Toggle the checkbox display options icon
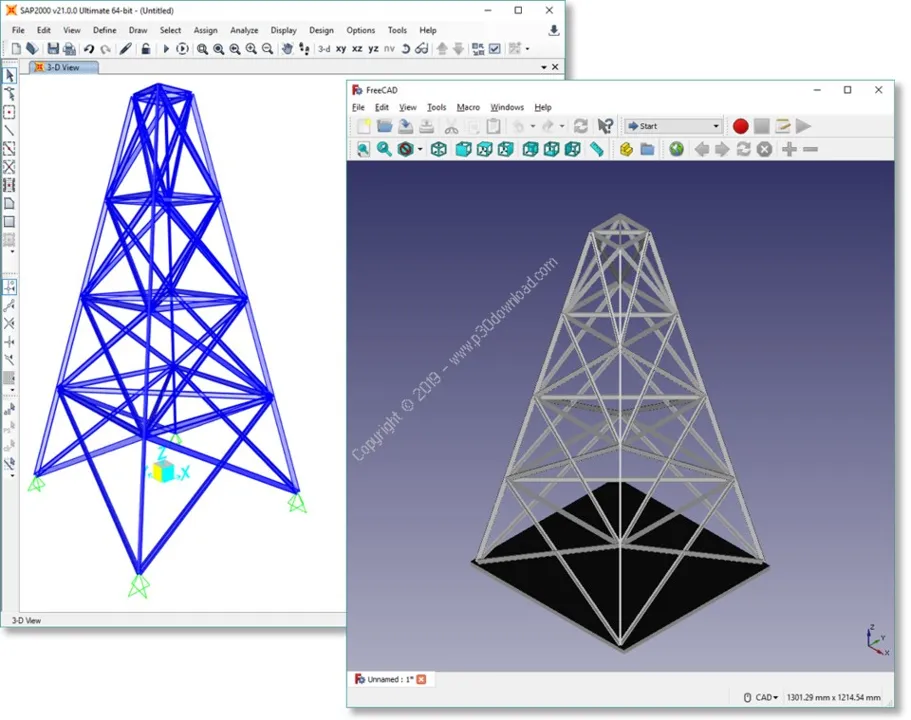Screen dimensions: 911x720 495,49
